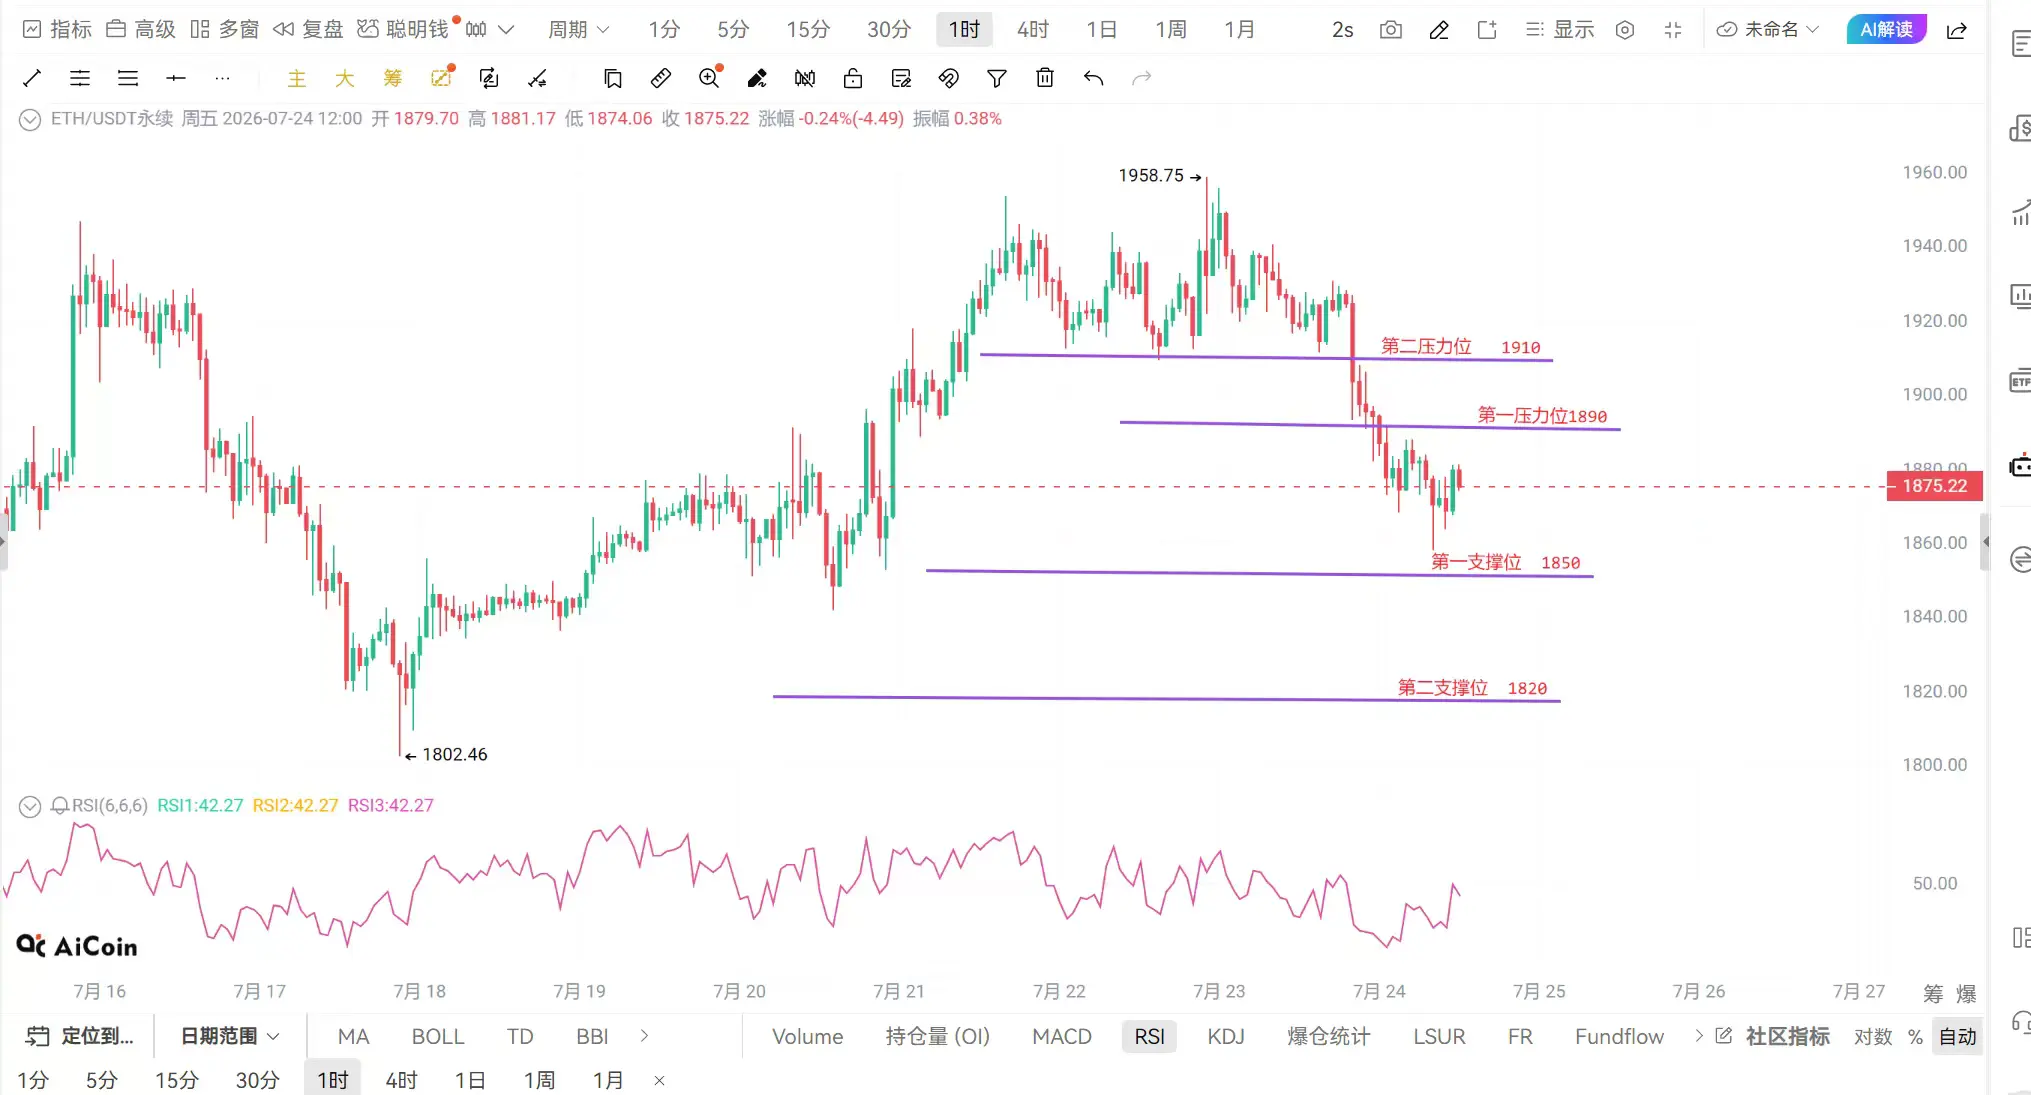Image resolution: width=2031 pixels, height=1095 pixels.
Task: Toggle the 对数 logarithmic scale
Action: (1873, 1037)
